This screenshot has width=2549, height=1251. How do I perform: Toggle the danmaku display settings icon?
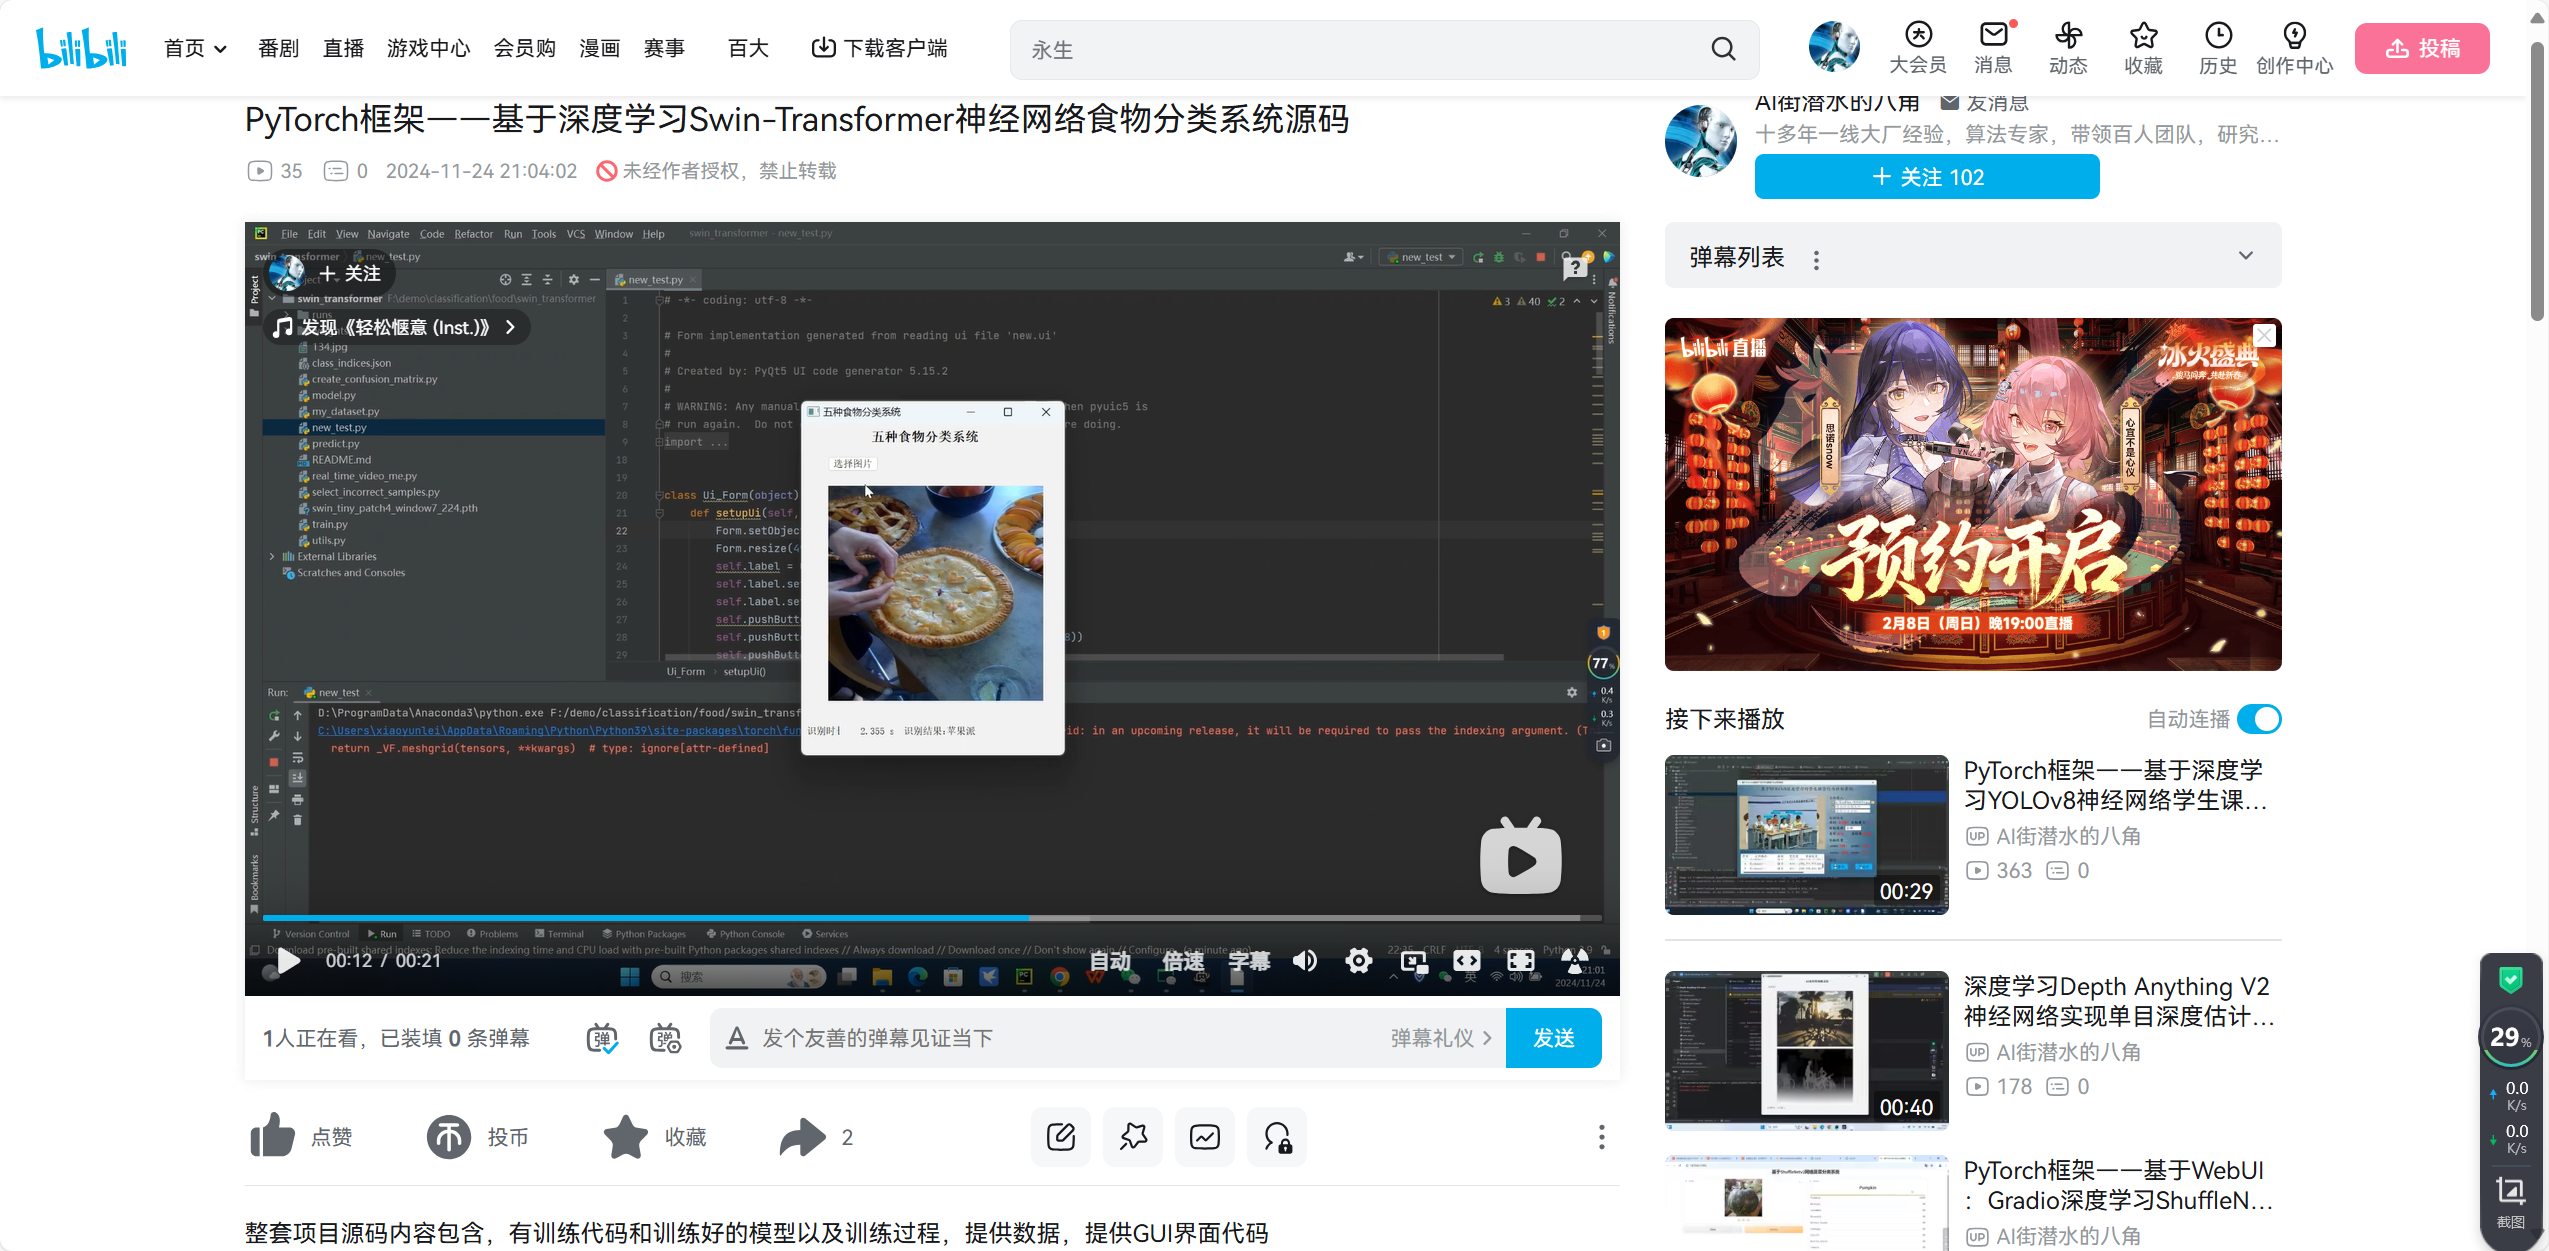(x=663, y=1037)
